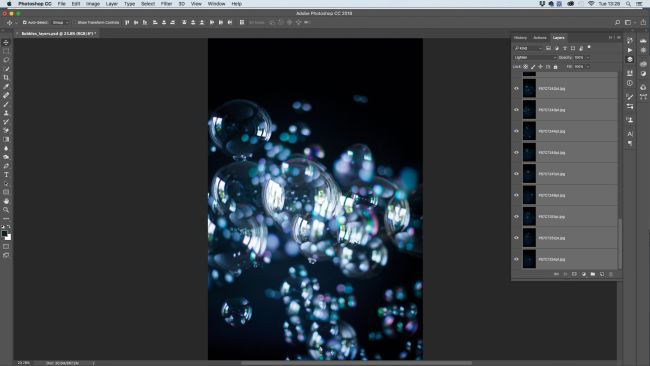
Task: Click the delete layer trash icon
Action: coord(611,274)
